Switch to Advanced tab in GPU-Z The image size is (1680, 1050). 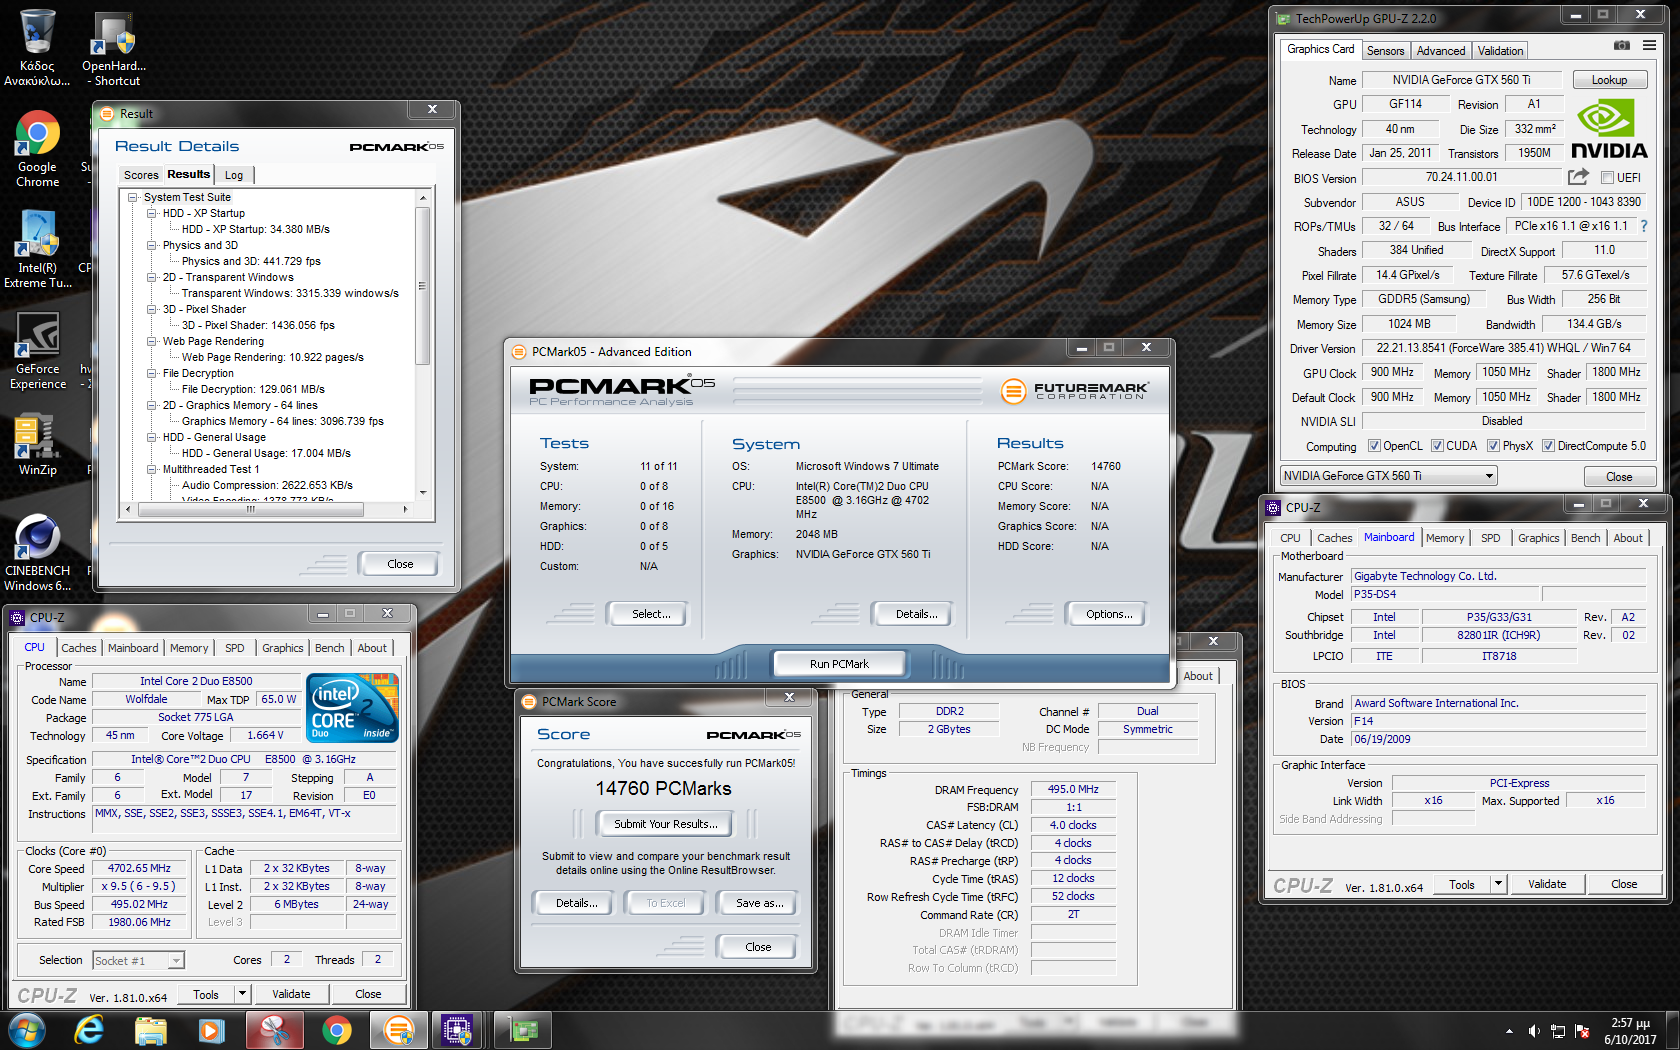tap(1440, 51)
